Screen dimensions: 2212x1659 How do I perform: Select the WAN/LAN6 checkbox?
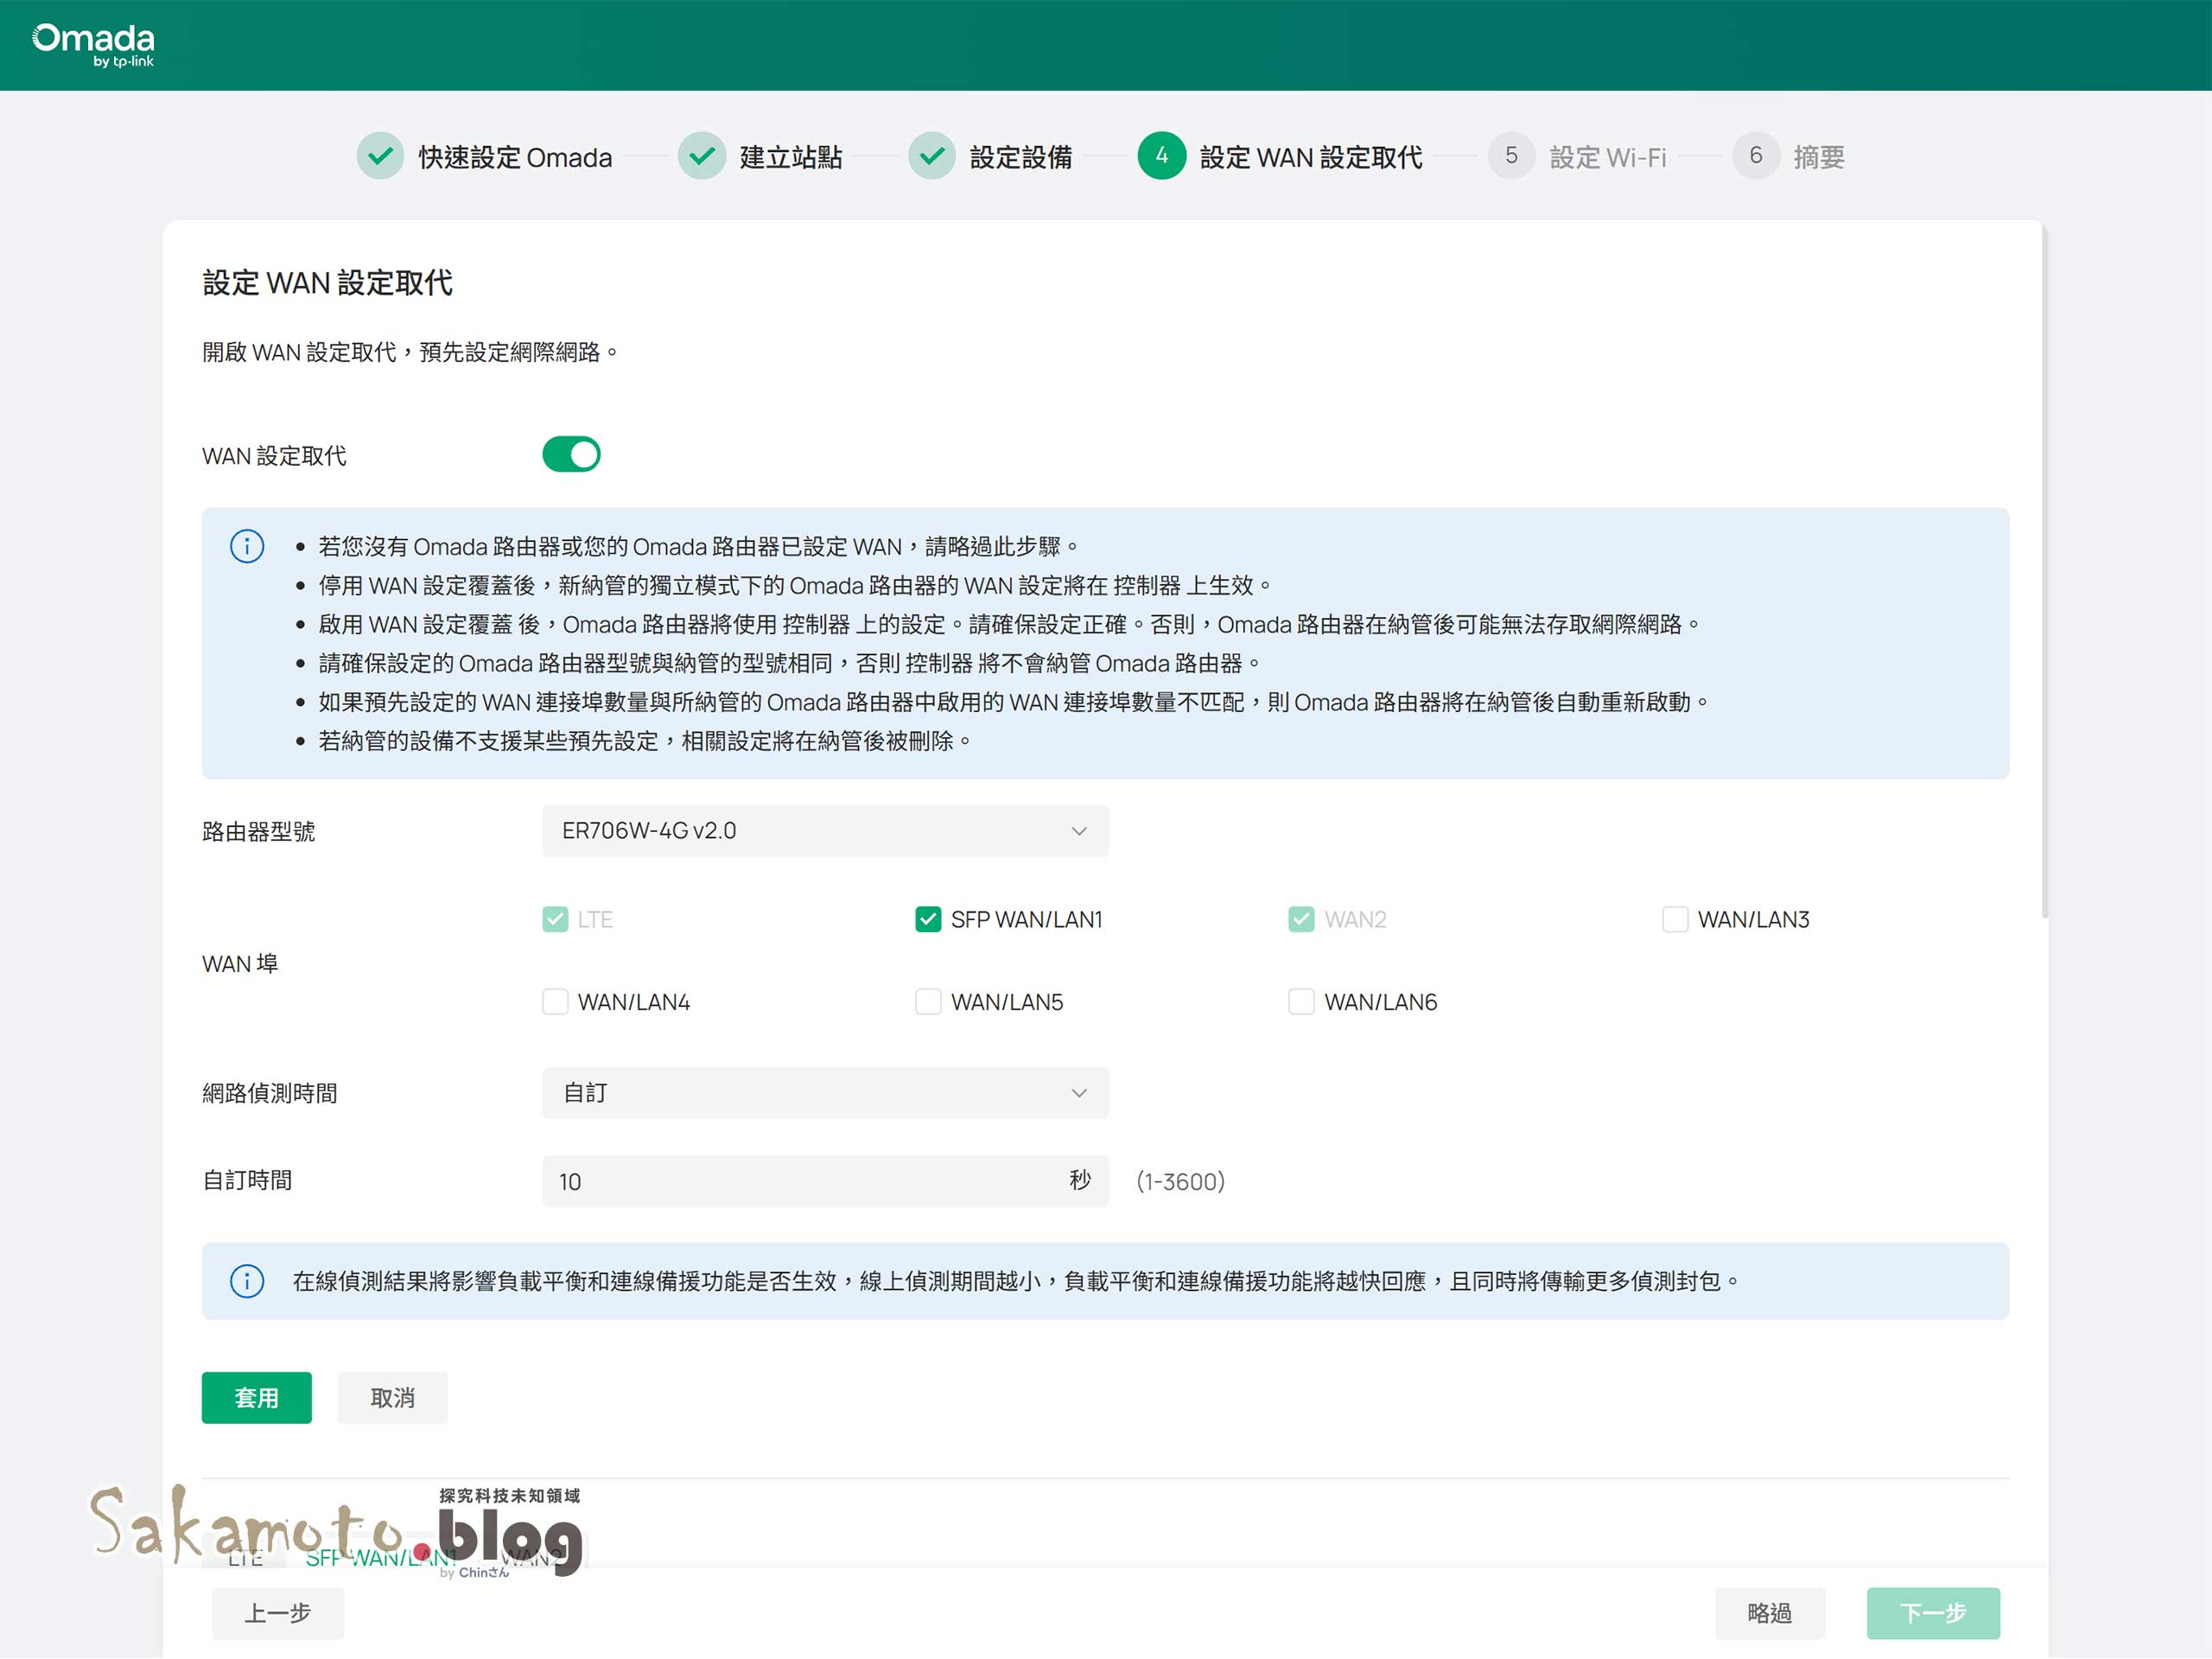coord(1301,1002)
